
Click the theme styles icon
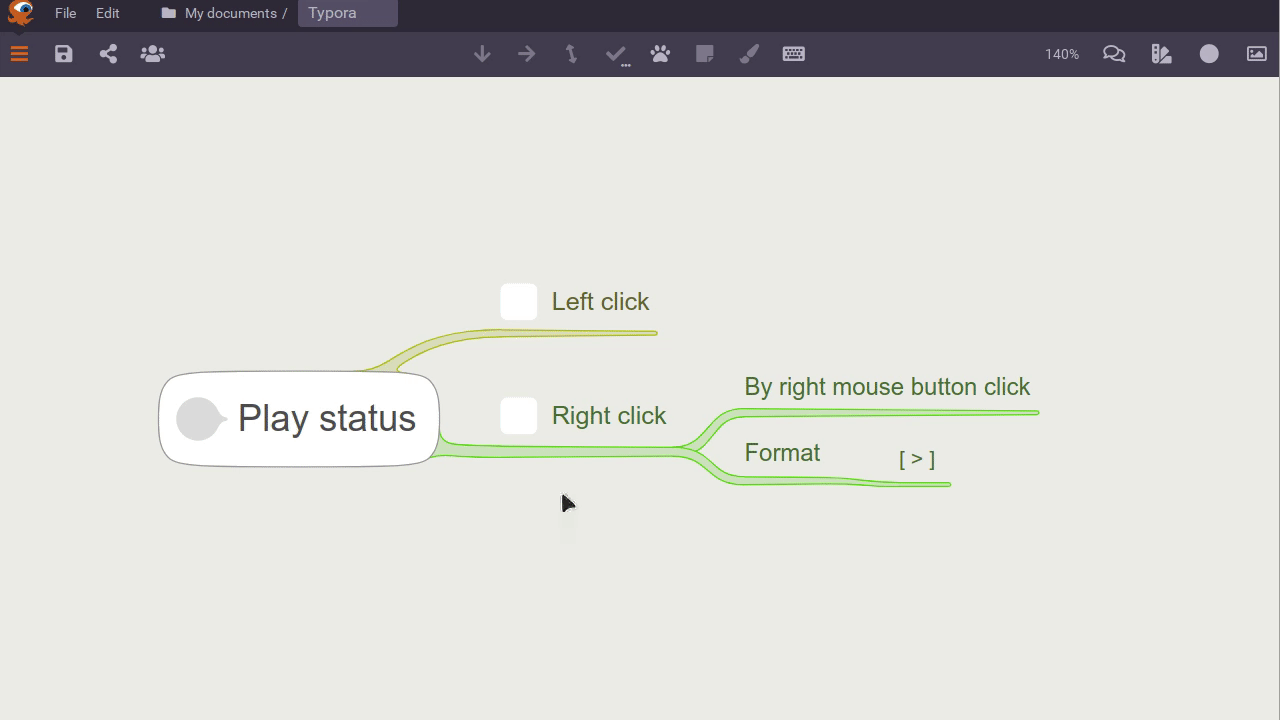(x=1161, y=54)
